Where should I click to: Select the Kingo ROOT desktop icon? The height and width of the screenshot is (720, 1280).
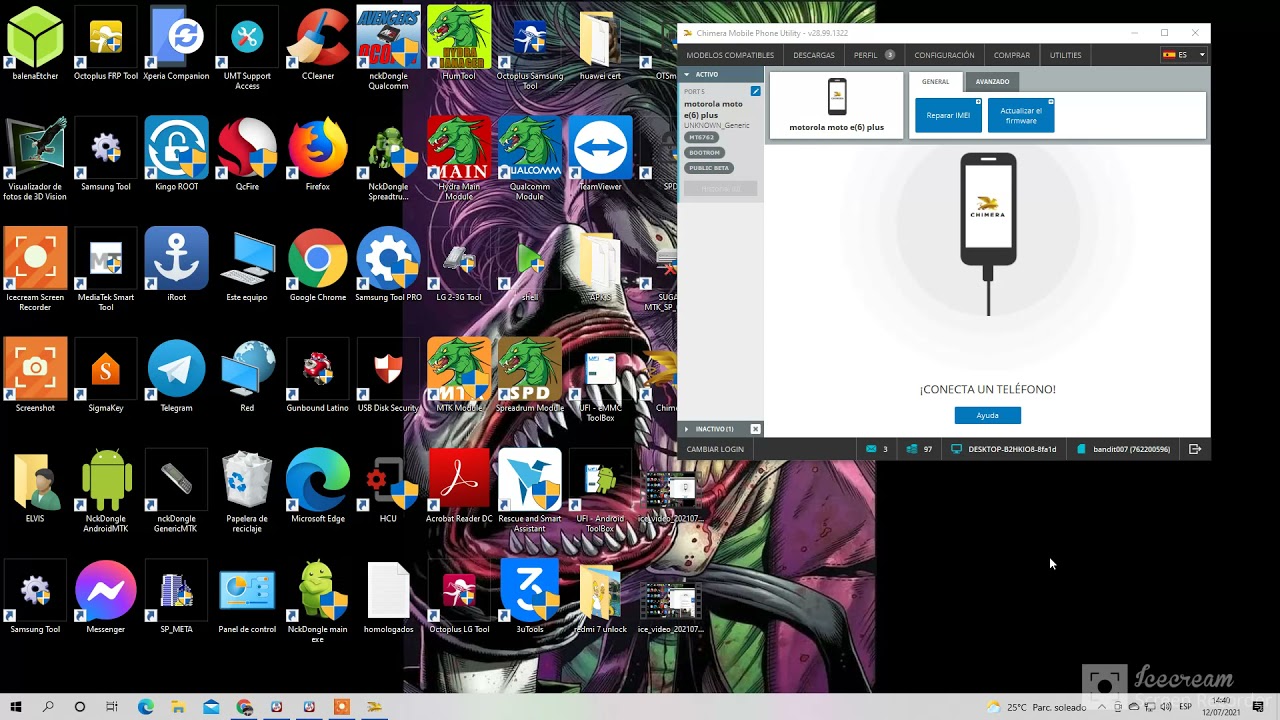tap(176, 155)
